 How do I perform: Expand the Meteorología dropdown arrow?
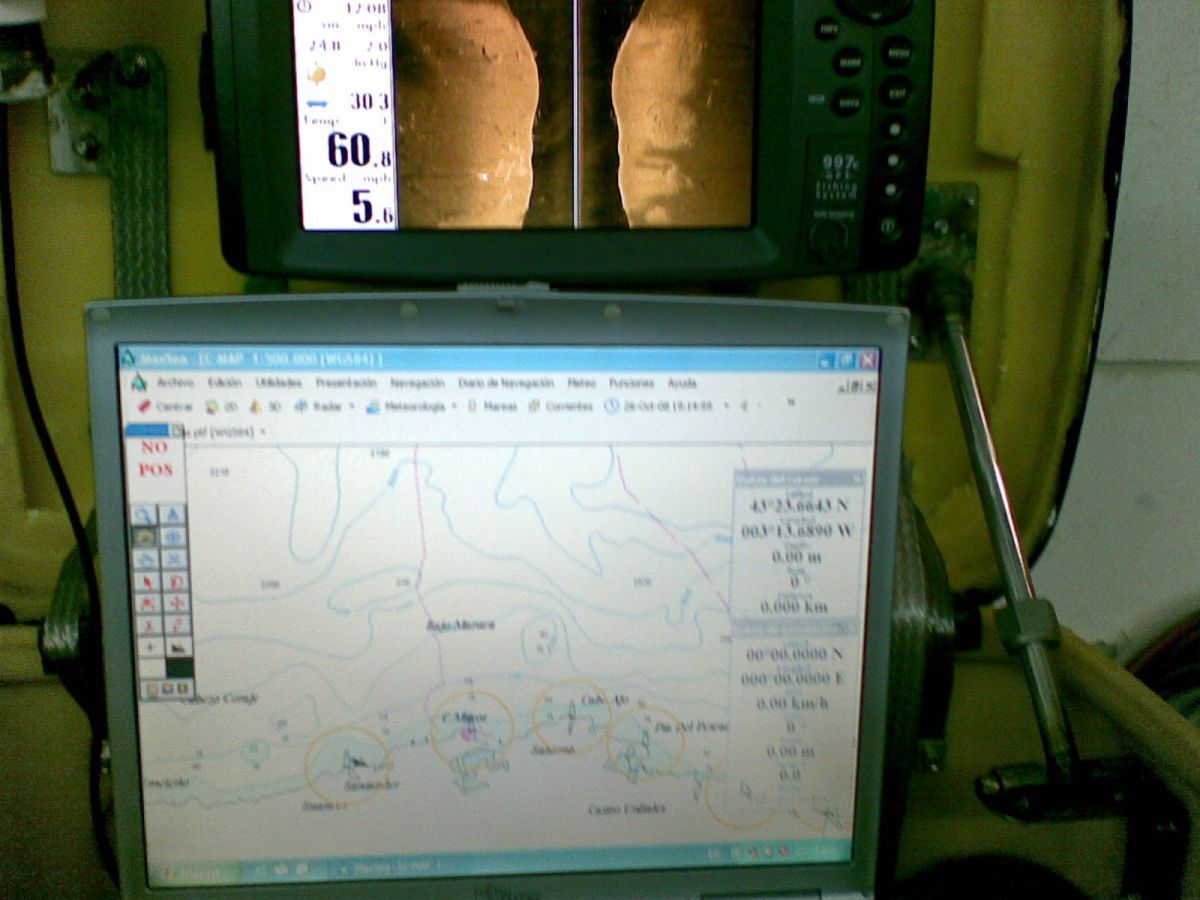point(454,406)
